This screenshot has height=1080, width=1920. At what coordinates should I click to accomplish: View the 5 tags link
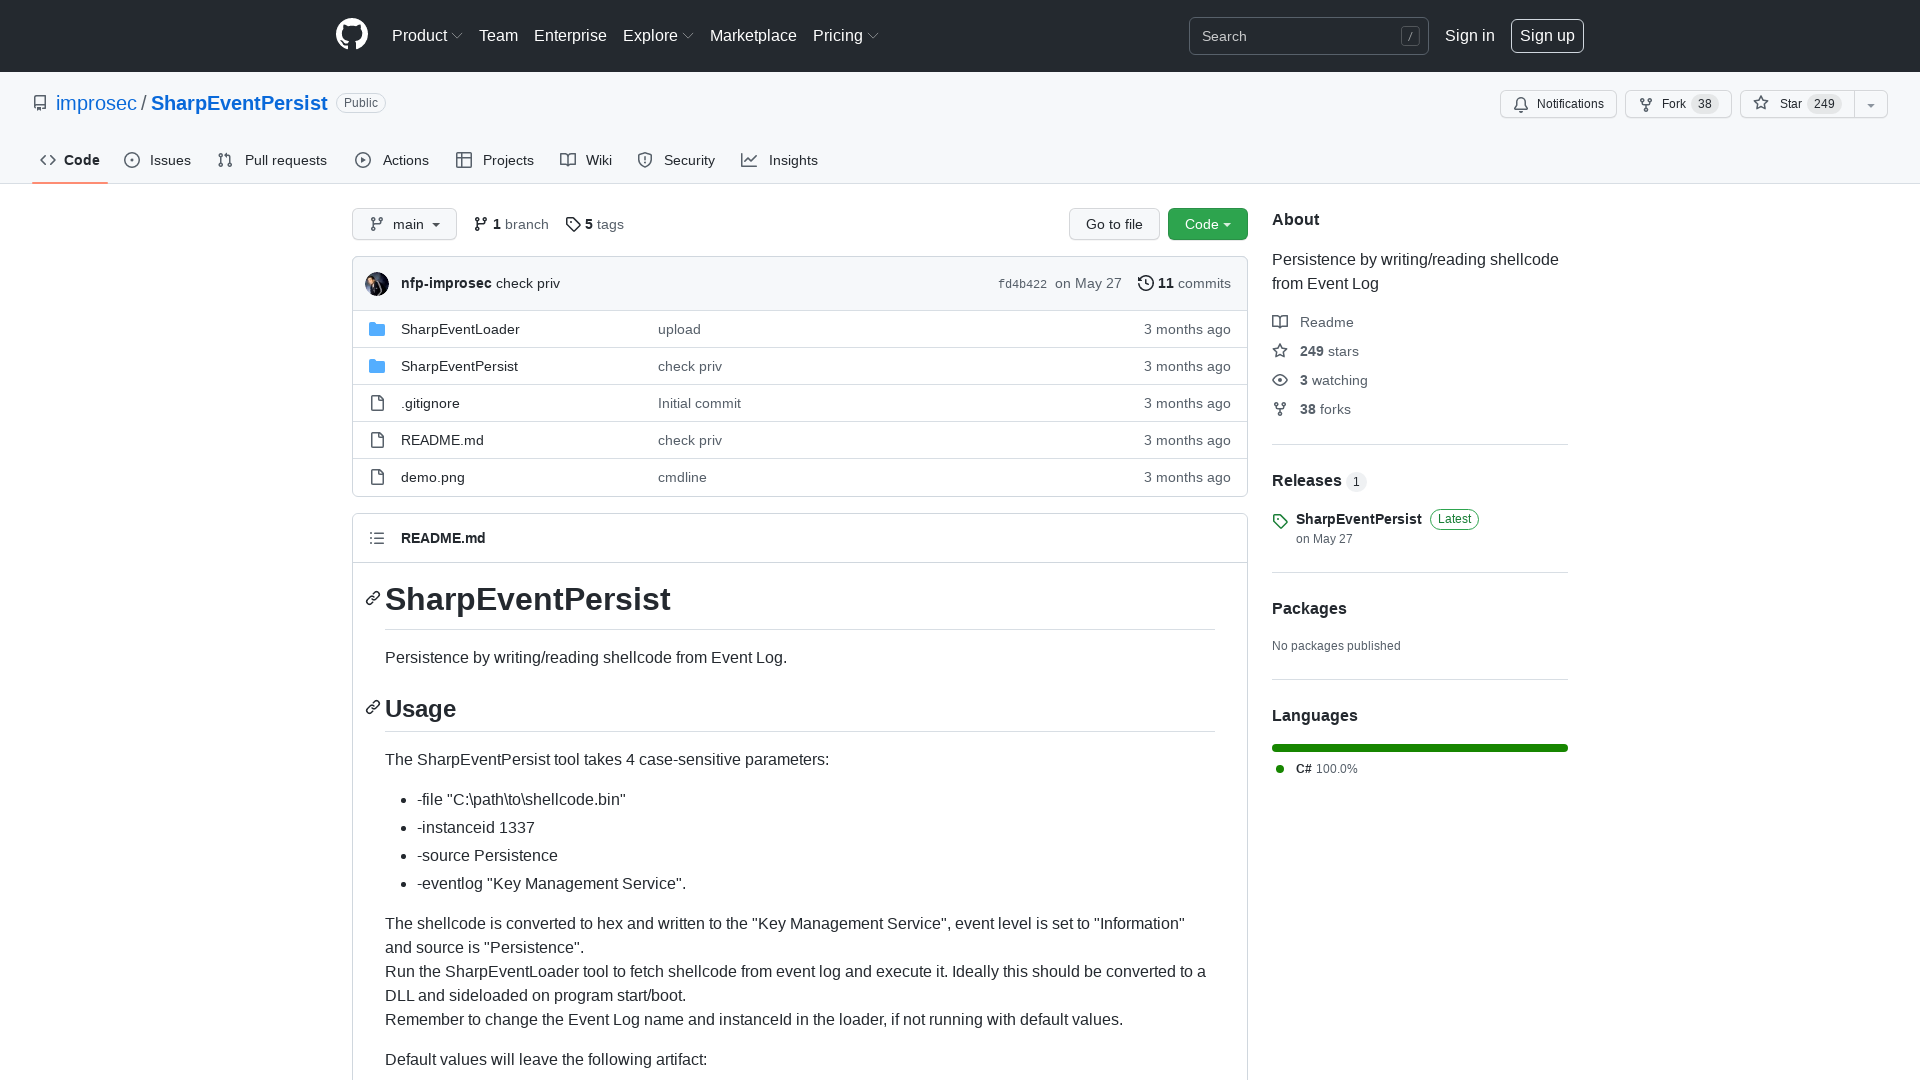point(595,224)
